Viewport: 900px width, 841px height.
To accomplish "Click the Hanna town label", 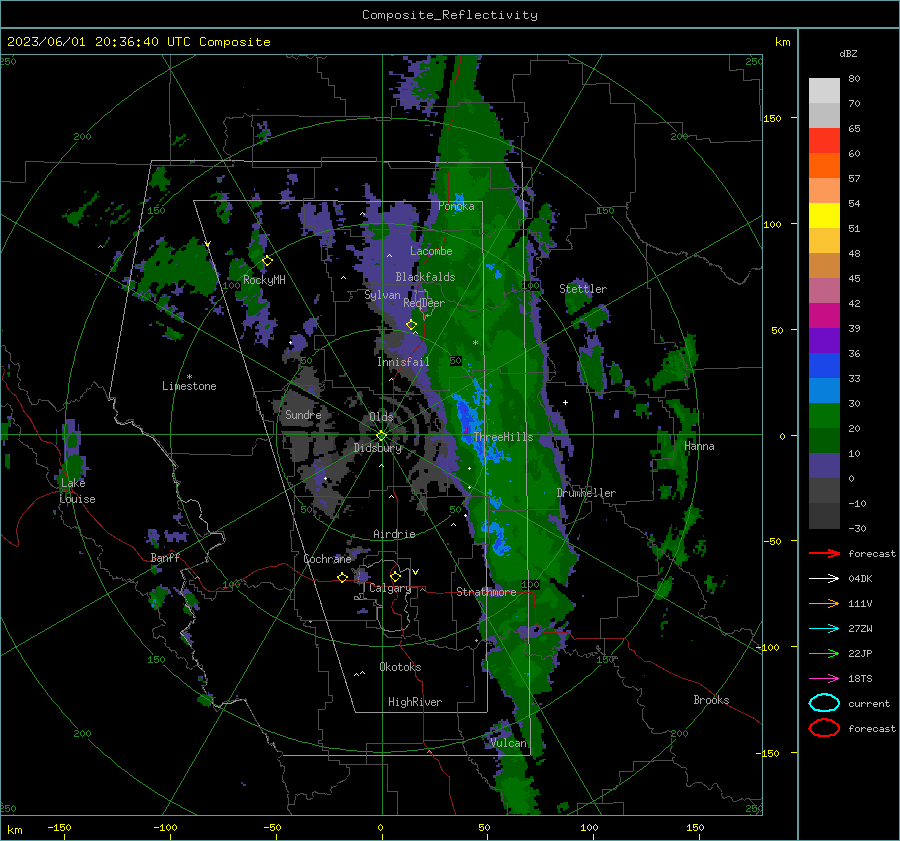I will point(699,446).
